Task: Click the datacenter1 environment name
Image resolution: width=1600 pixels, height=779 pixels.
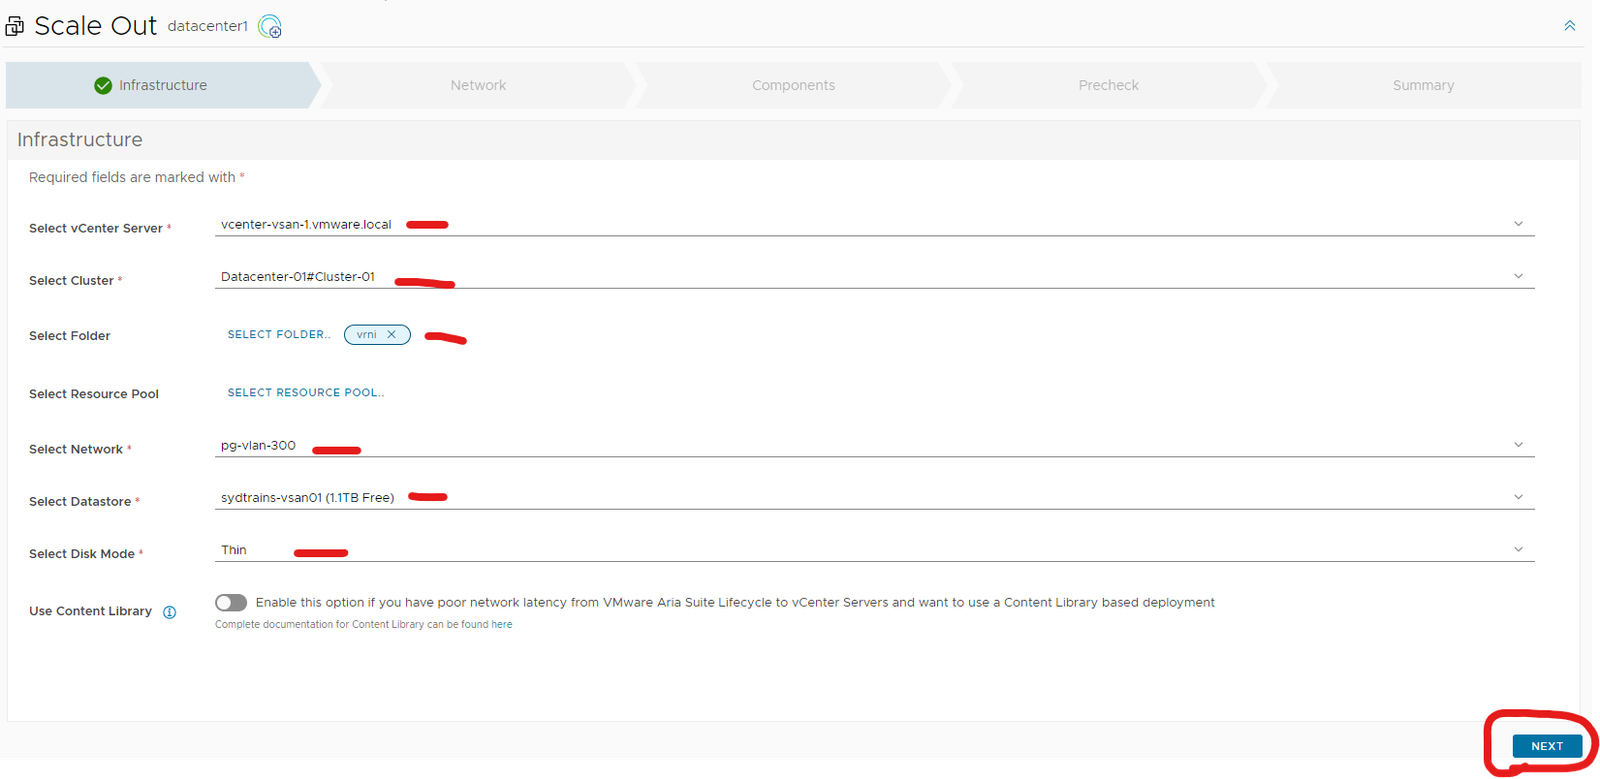Action: tap(208, 26)
